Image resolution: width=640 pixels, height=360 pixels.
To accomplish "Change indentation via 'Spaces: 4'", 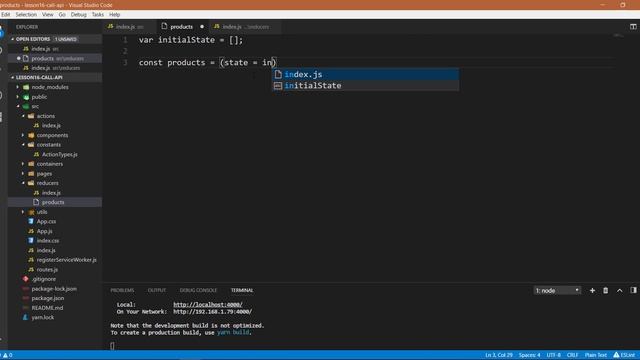I will (x=529, y=355).
